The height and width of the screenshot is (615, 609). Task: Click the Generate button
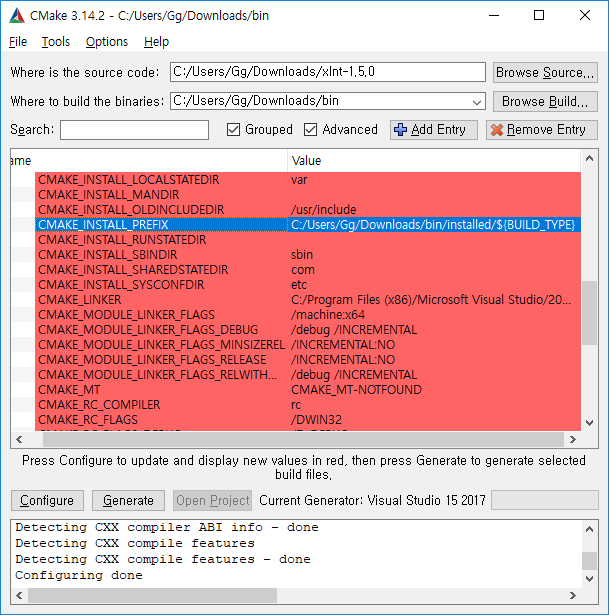coord(128,500)
